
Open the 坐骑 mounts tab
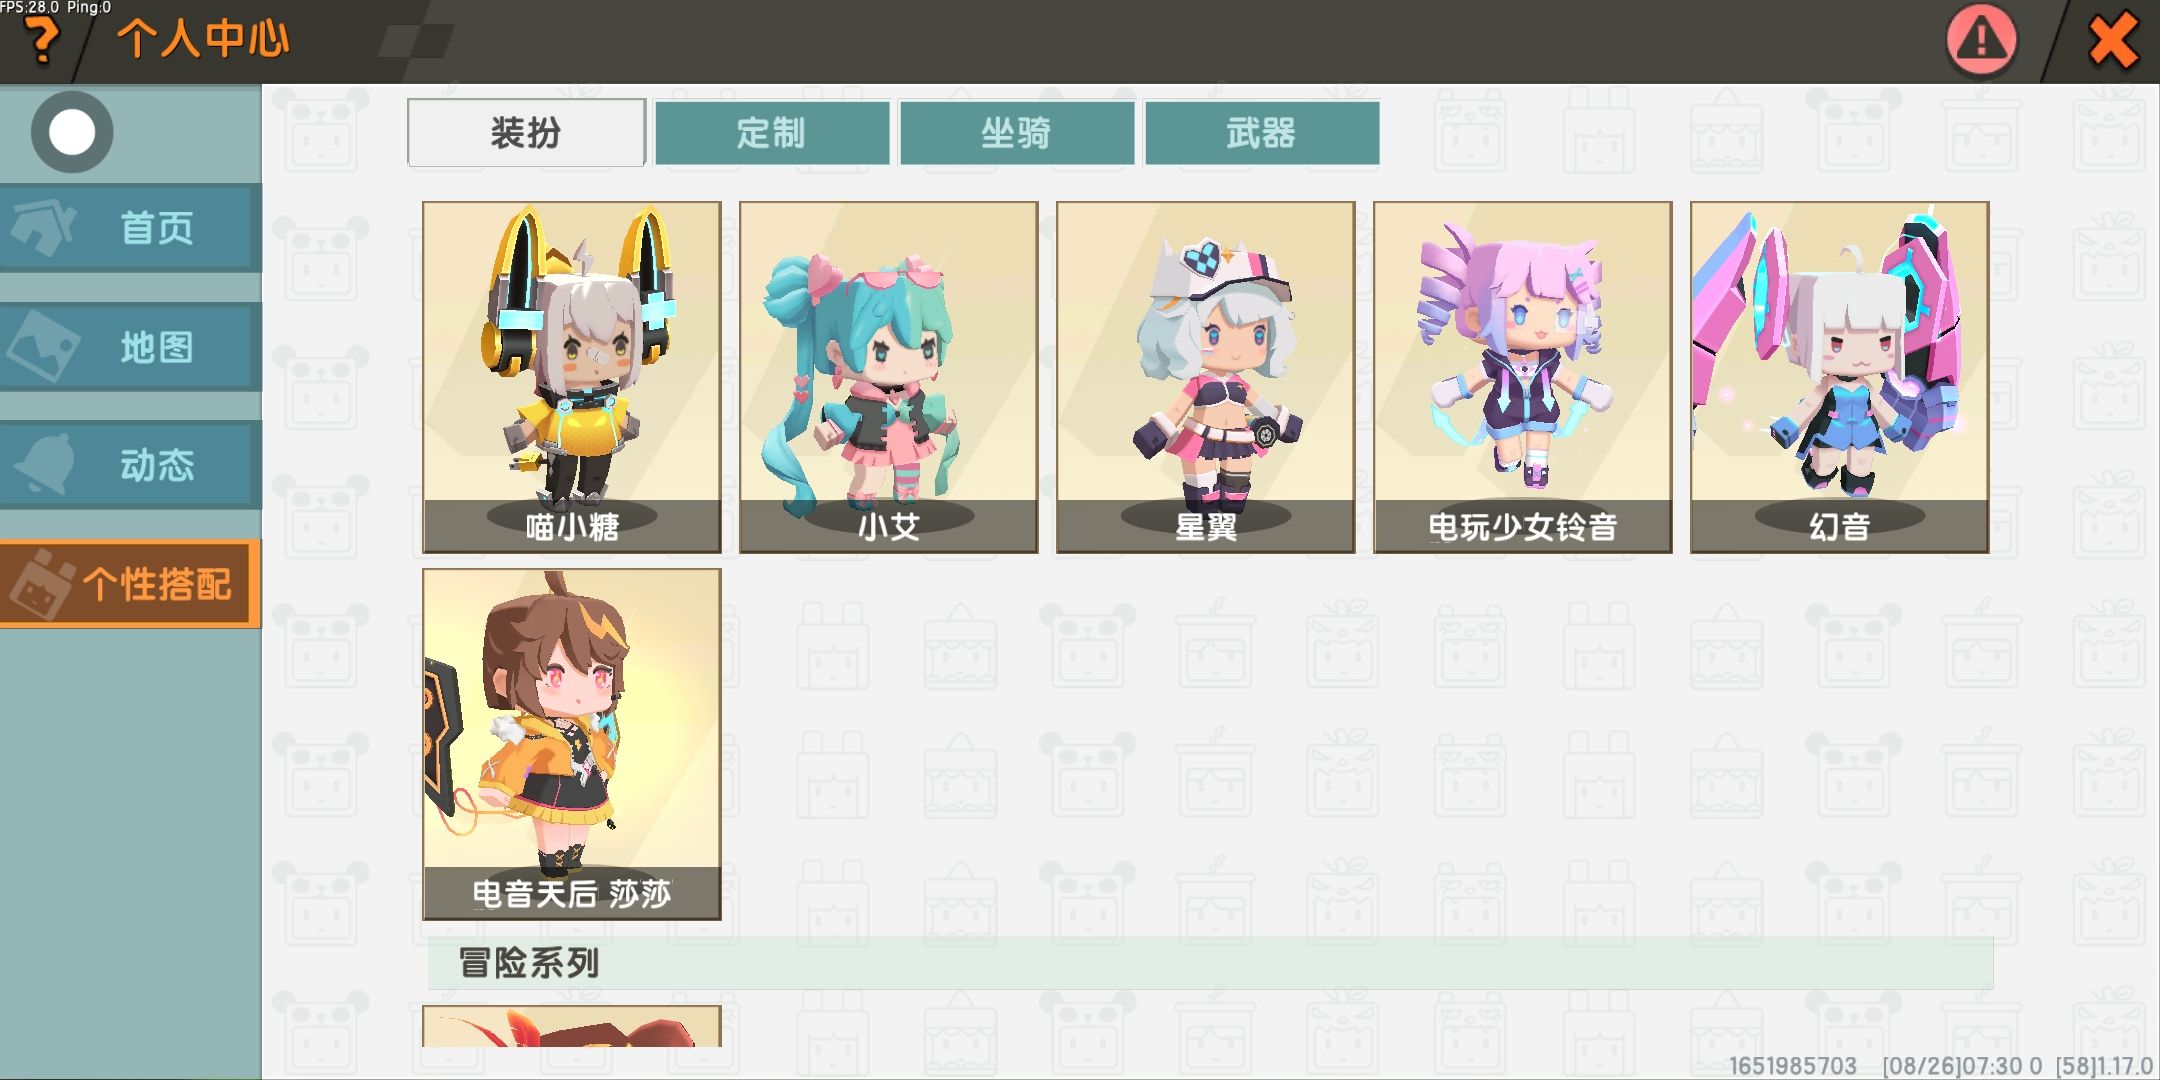pos(1016,132)
